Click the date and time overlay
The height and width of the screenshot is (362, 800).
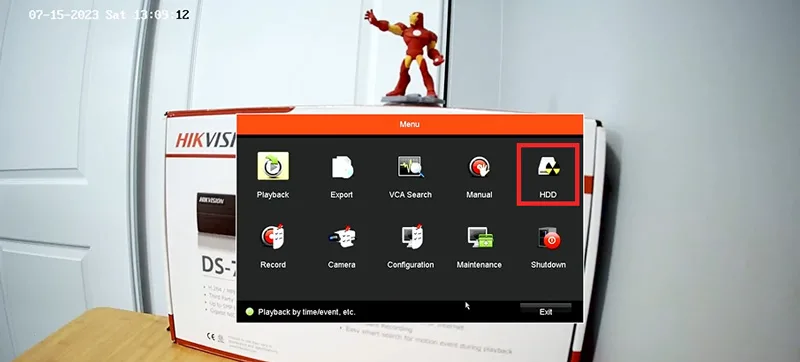109,15
